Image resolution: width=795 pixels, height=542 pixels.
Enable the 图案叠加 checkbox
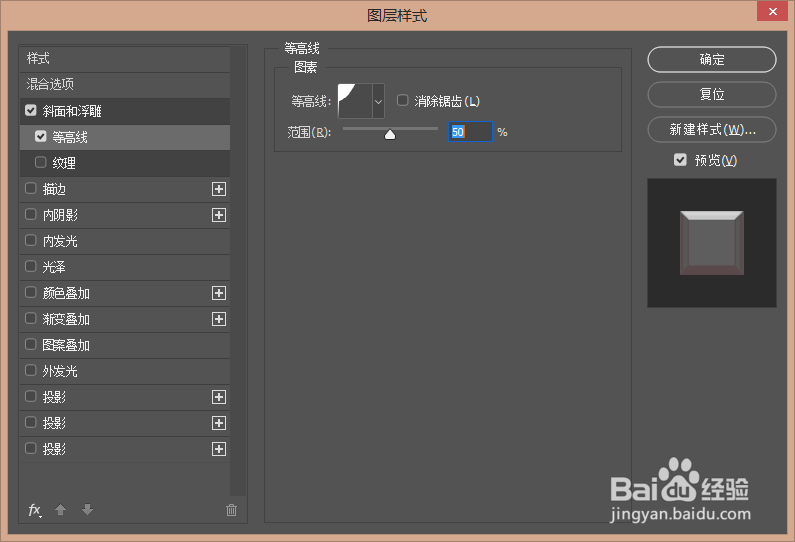[x=31, y=345]
